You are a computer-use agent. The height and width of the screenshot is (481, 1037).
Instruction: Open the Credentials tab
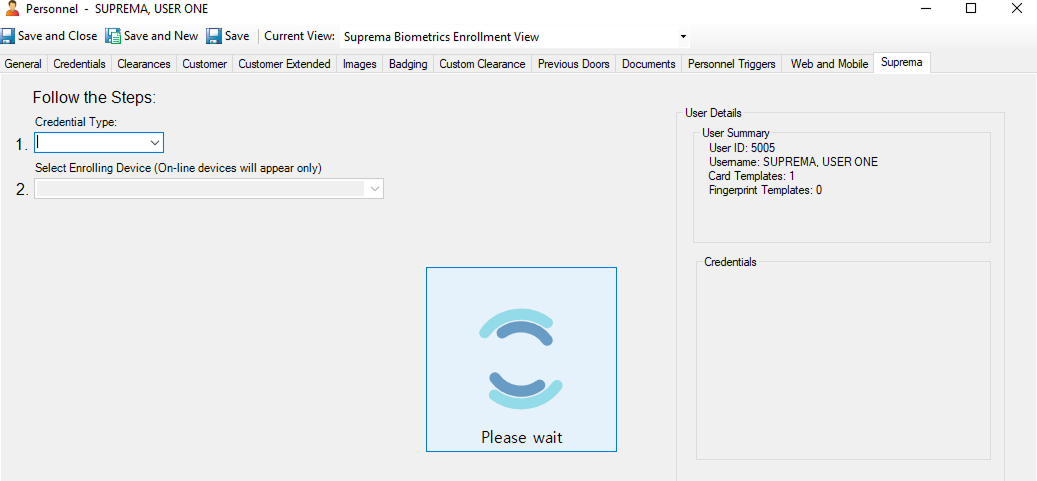[79, 64]
